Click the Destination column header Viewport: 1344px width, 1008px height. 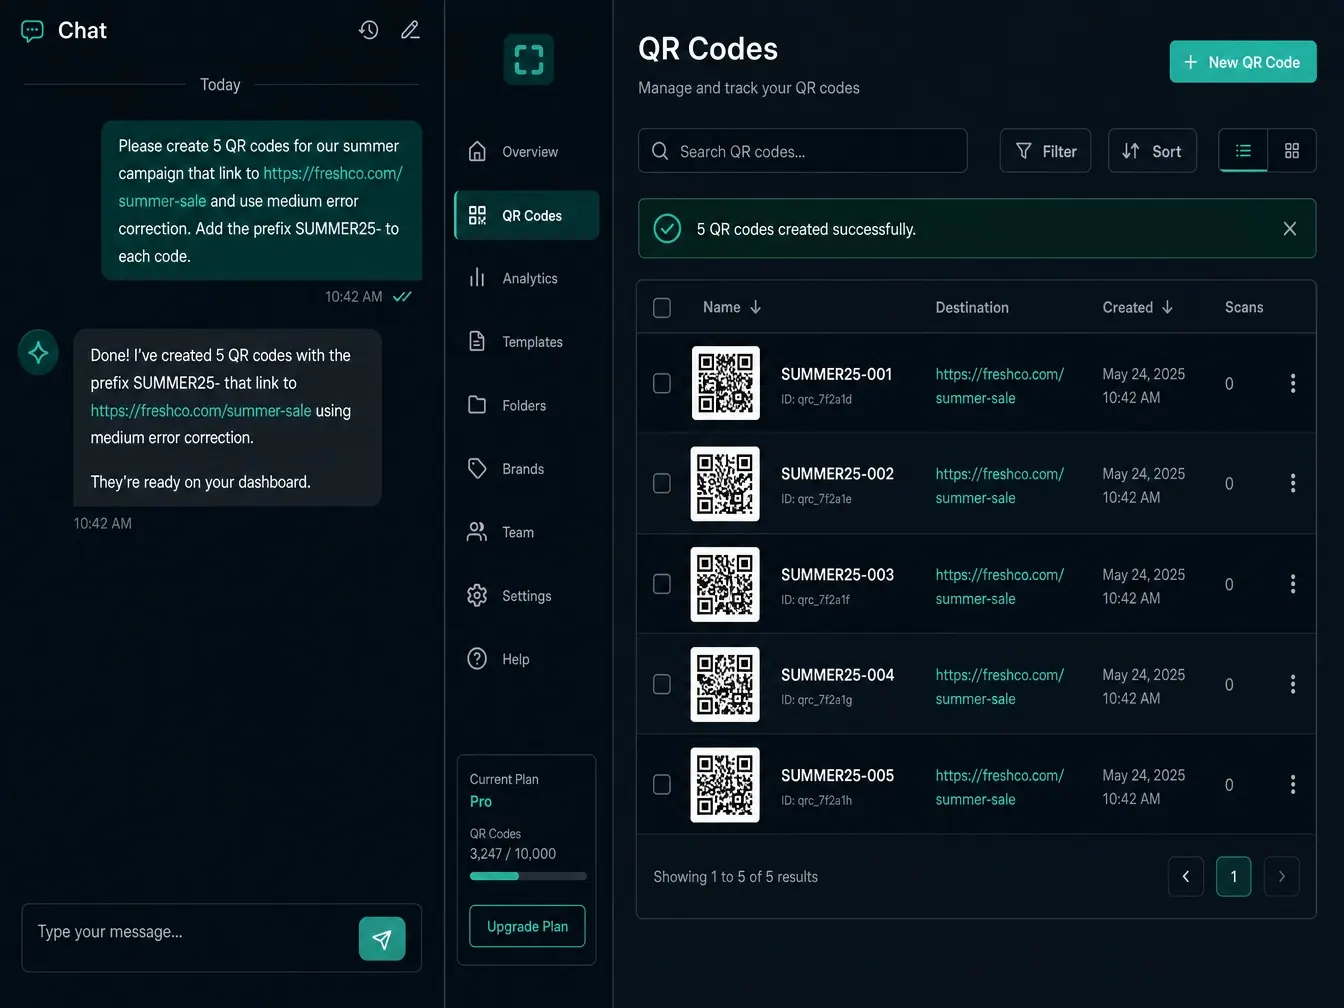click(x=972, y=308)
